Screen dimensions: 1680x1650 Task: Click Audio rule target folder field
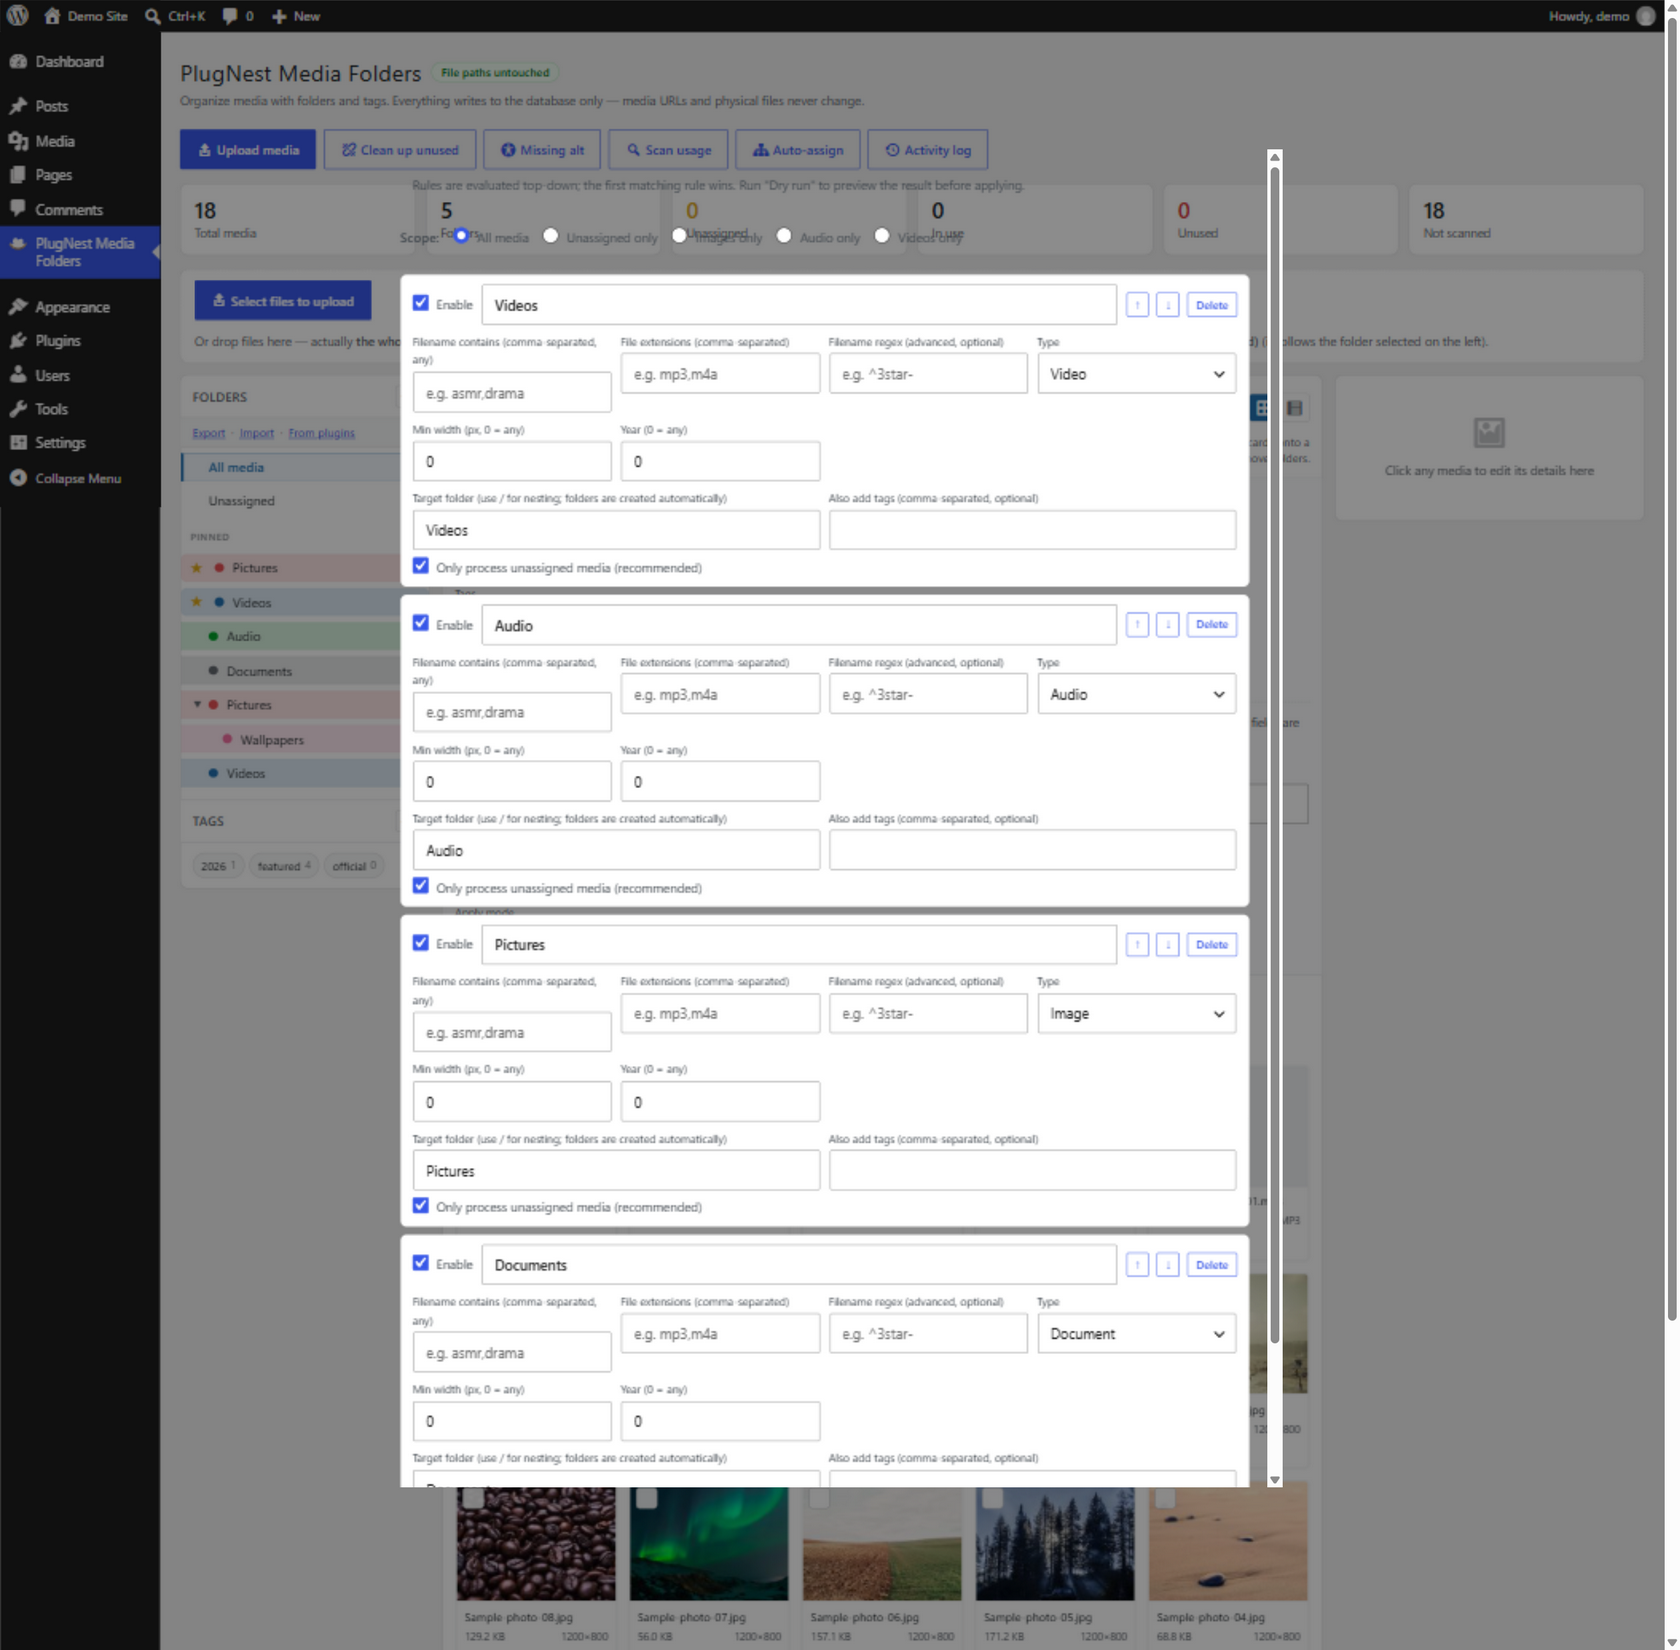coord(616,850)
